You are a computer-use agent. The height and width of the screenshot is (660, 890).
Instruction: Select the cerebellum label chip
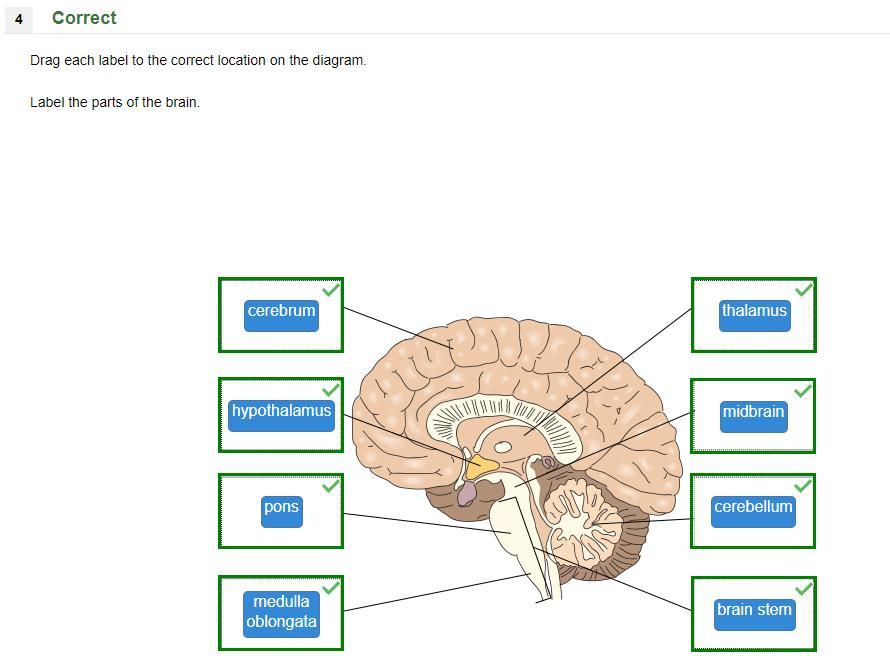753,511
